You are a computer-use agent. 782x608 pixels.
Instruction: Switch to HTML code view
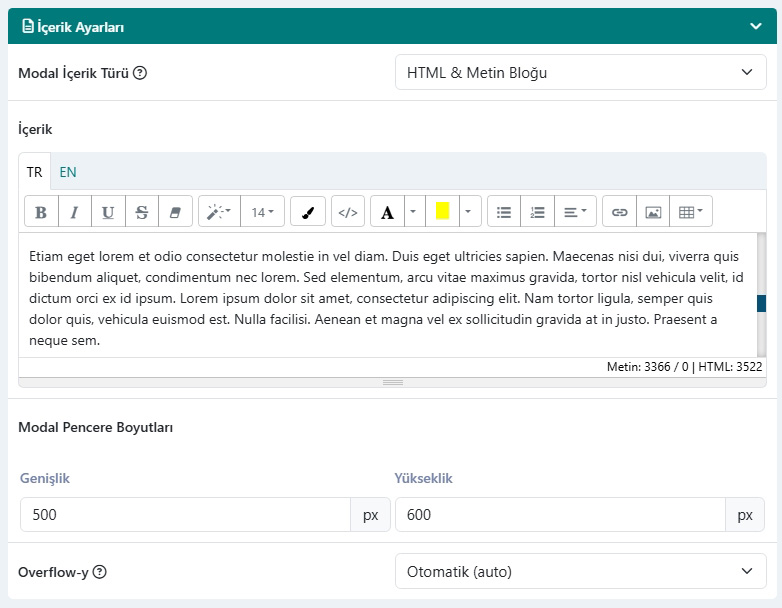click(x=348, y=212)
